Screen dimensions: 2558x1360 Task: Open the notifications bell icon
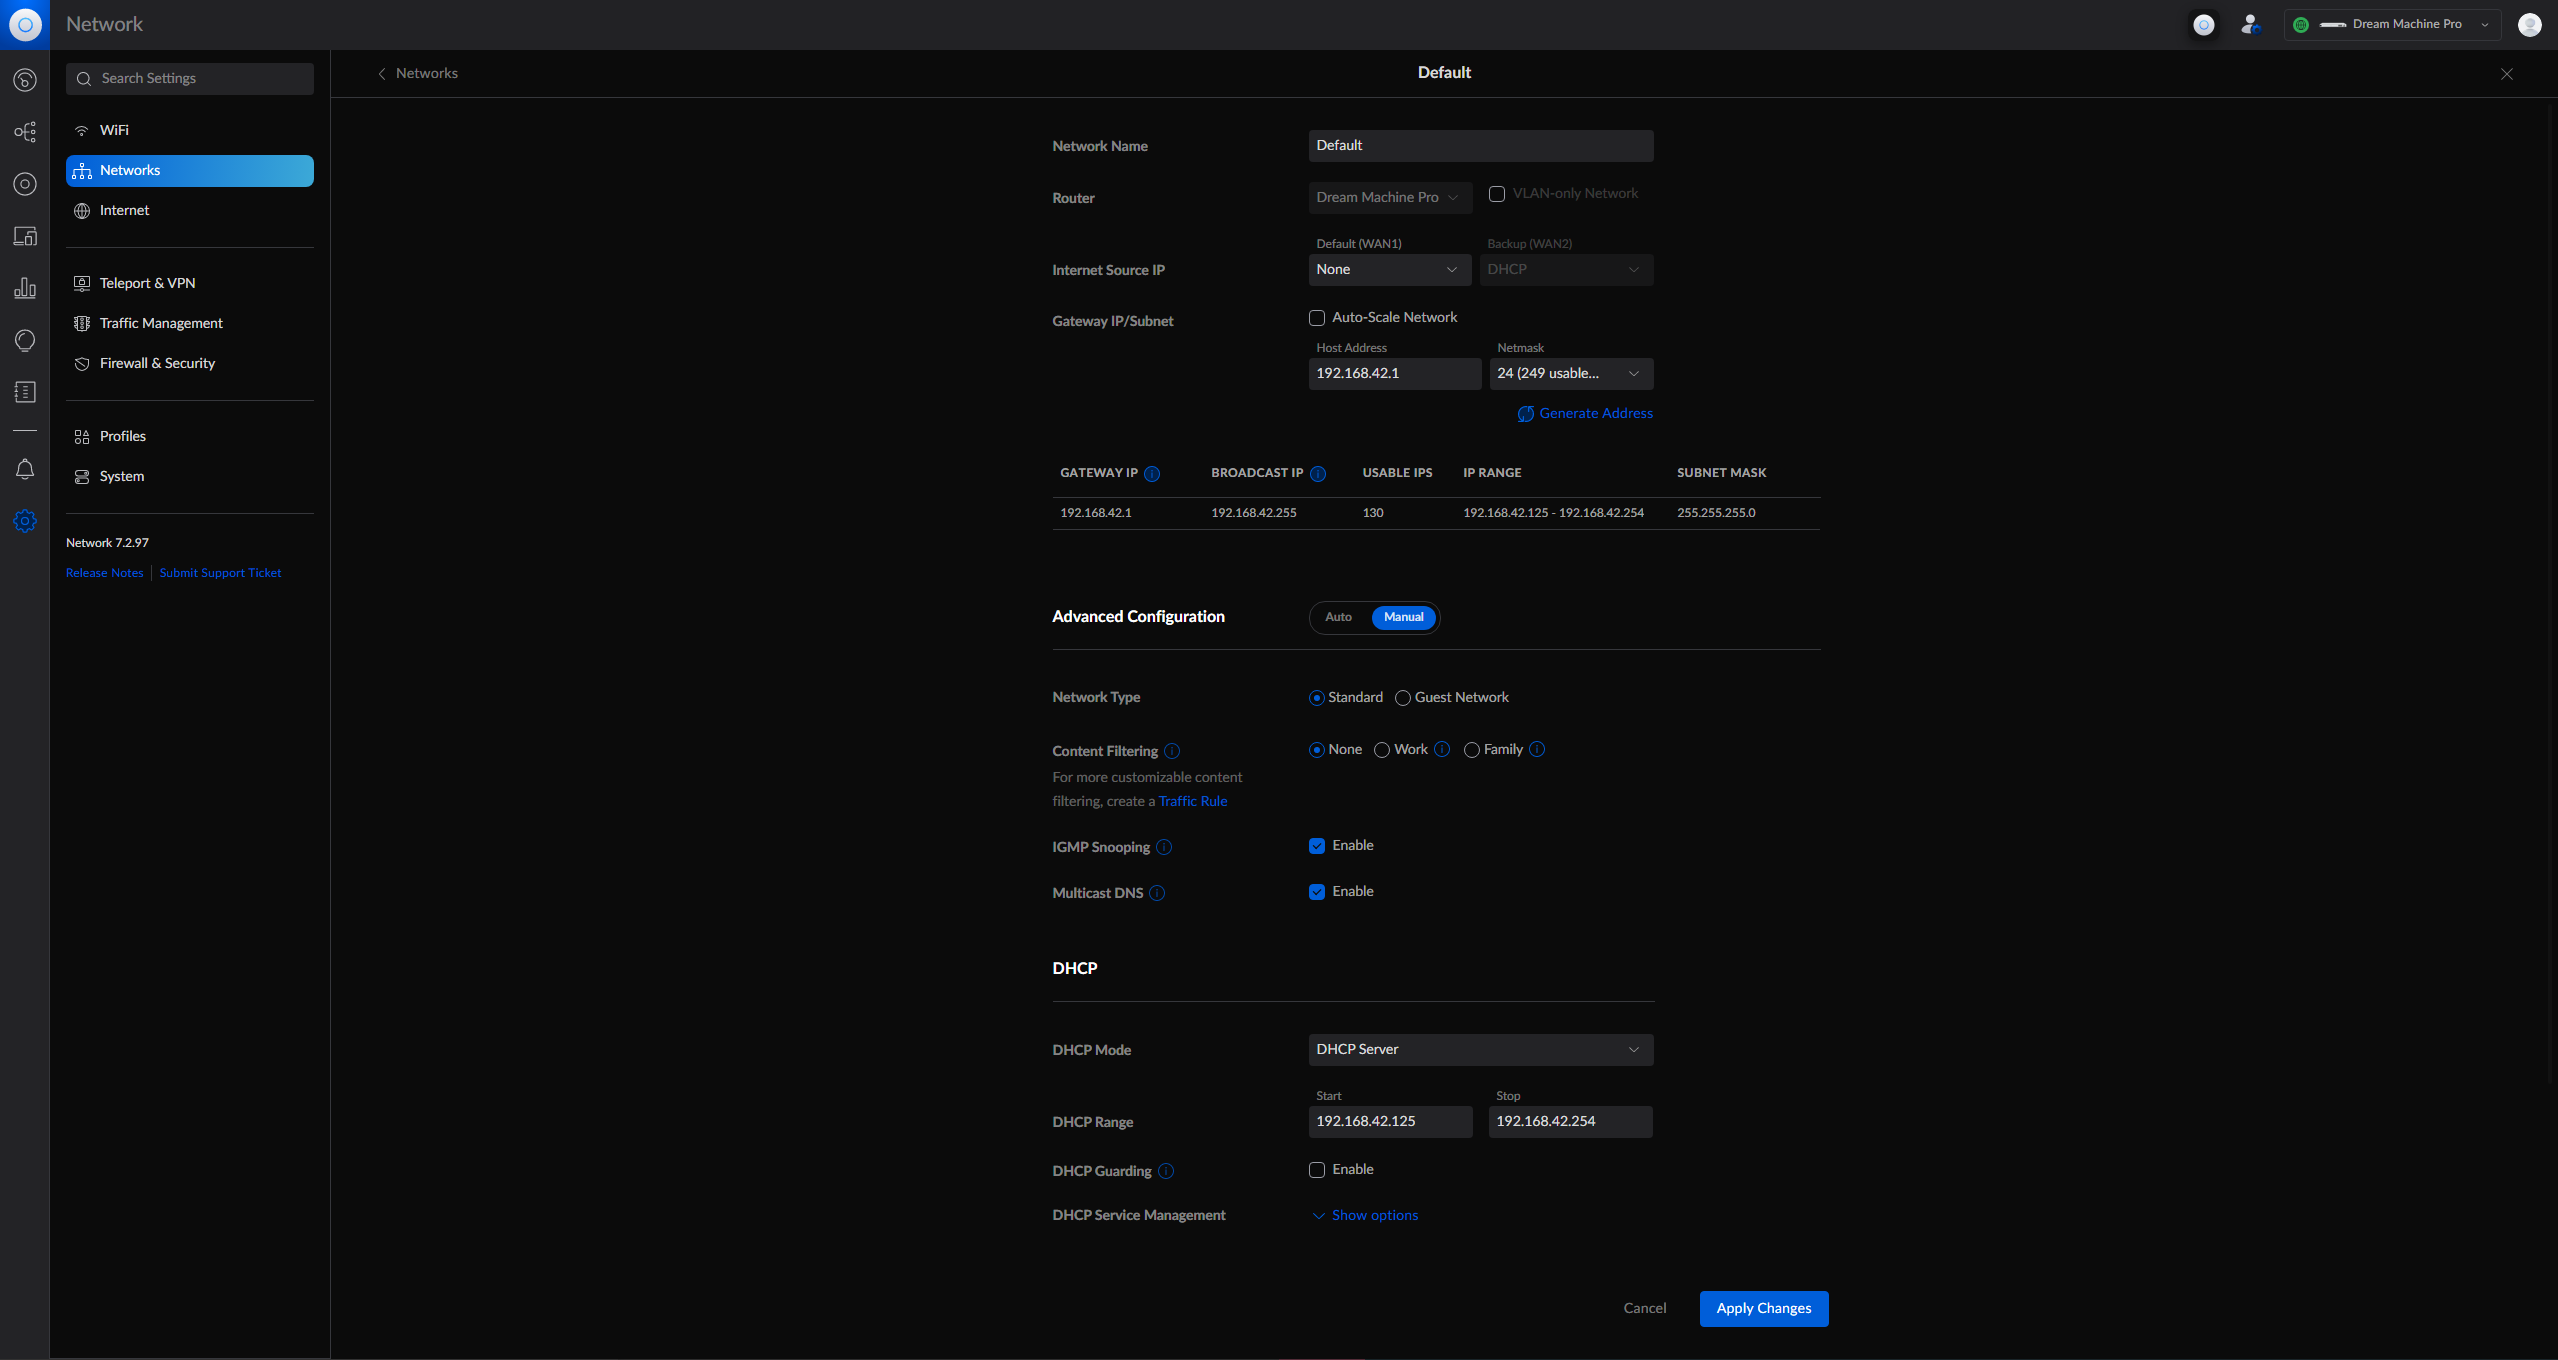[x=25, y=469]
